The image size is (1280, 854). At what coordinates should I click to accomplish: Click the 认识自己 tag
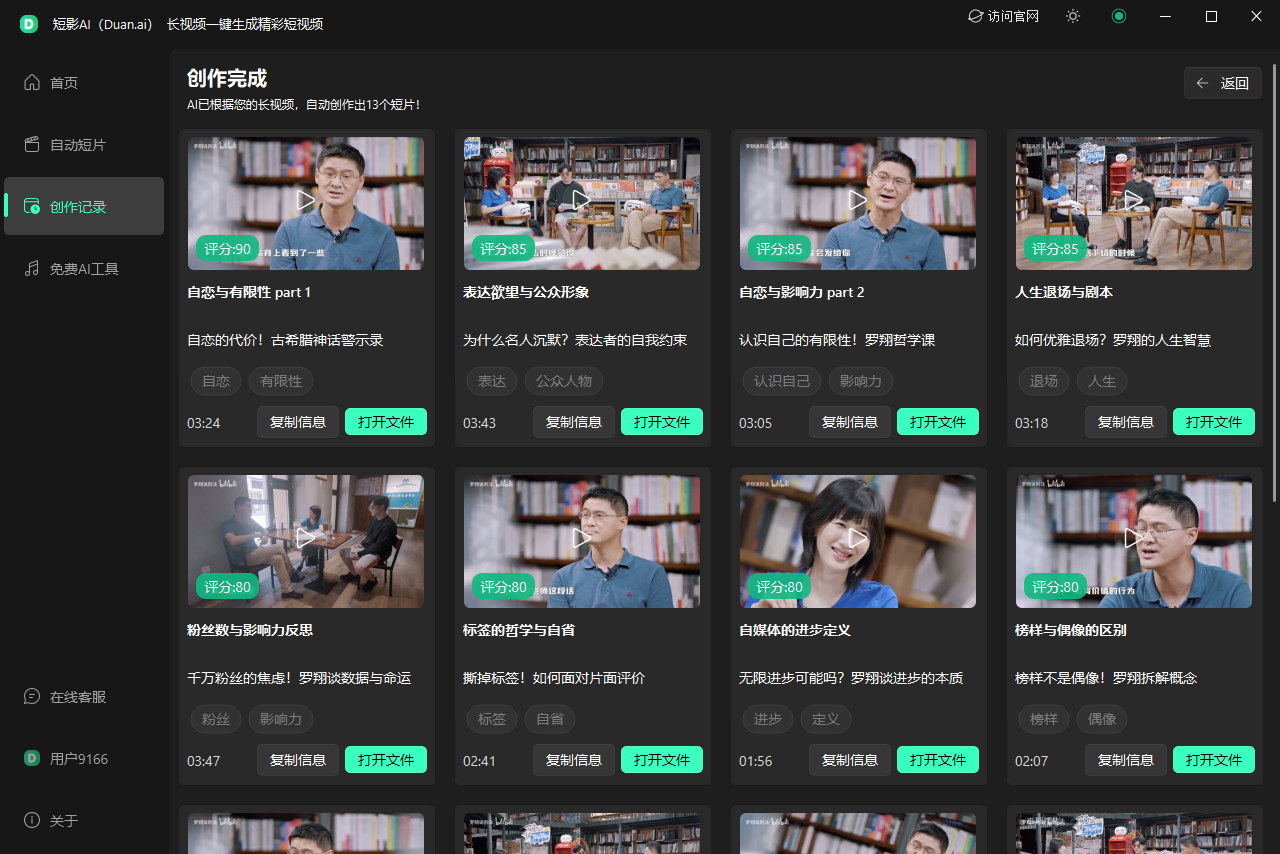tap(782, 381)
